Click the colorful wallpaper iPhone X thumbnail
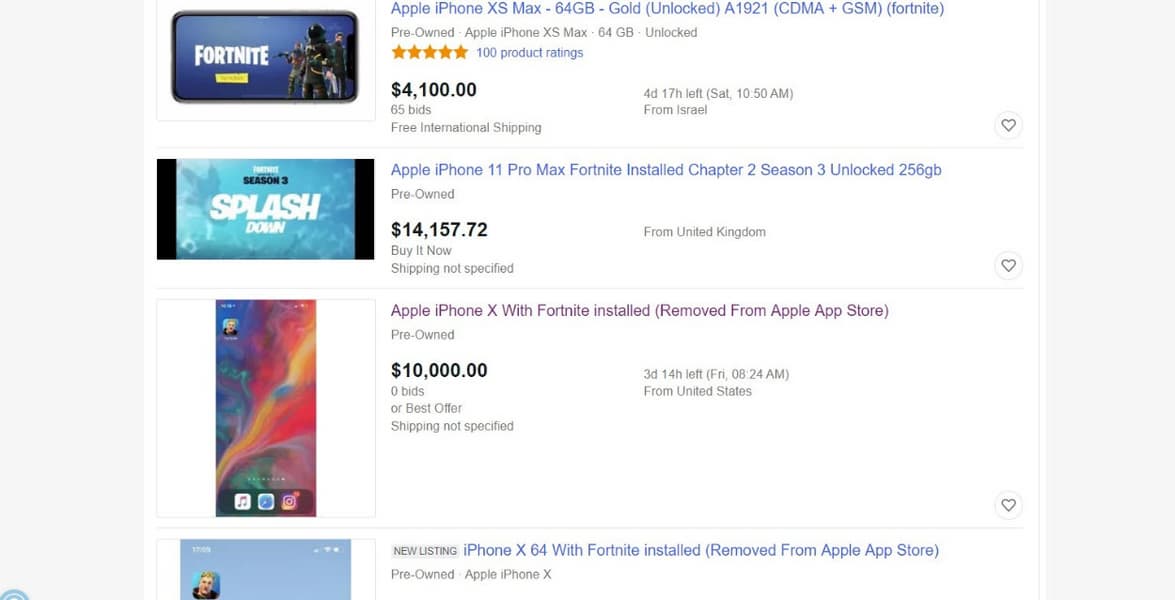Image resolution: width=1175 pixels, height=600 pixels. 265,407
